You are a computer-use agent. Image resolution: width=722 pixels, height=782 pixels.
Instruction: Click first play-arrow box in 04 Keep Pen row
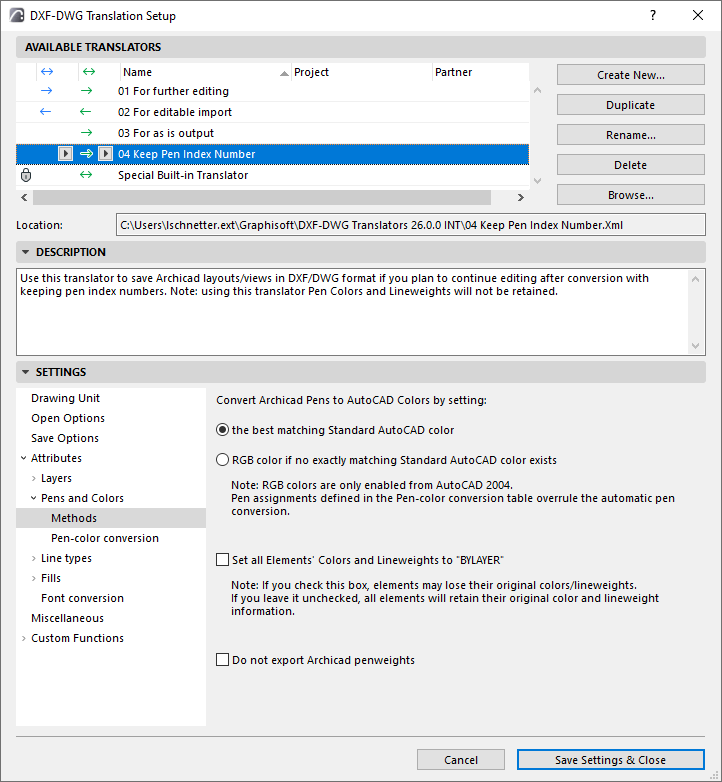click(x=65, y=154)
